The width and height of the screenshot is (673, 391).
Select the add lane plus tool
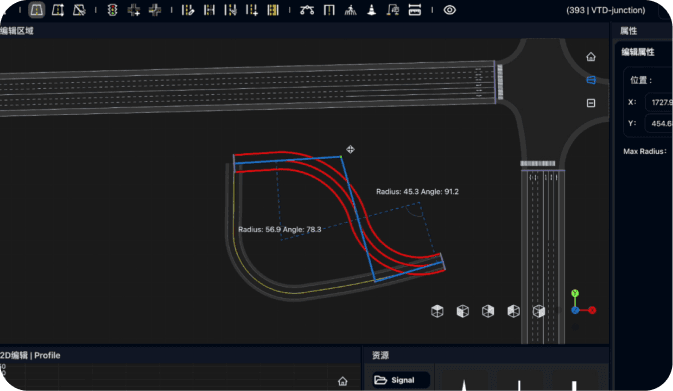click(x=252, y=10)
